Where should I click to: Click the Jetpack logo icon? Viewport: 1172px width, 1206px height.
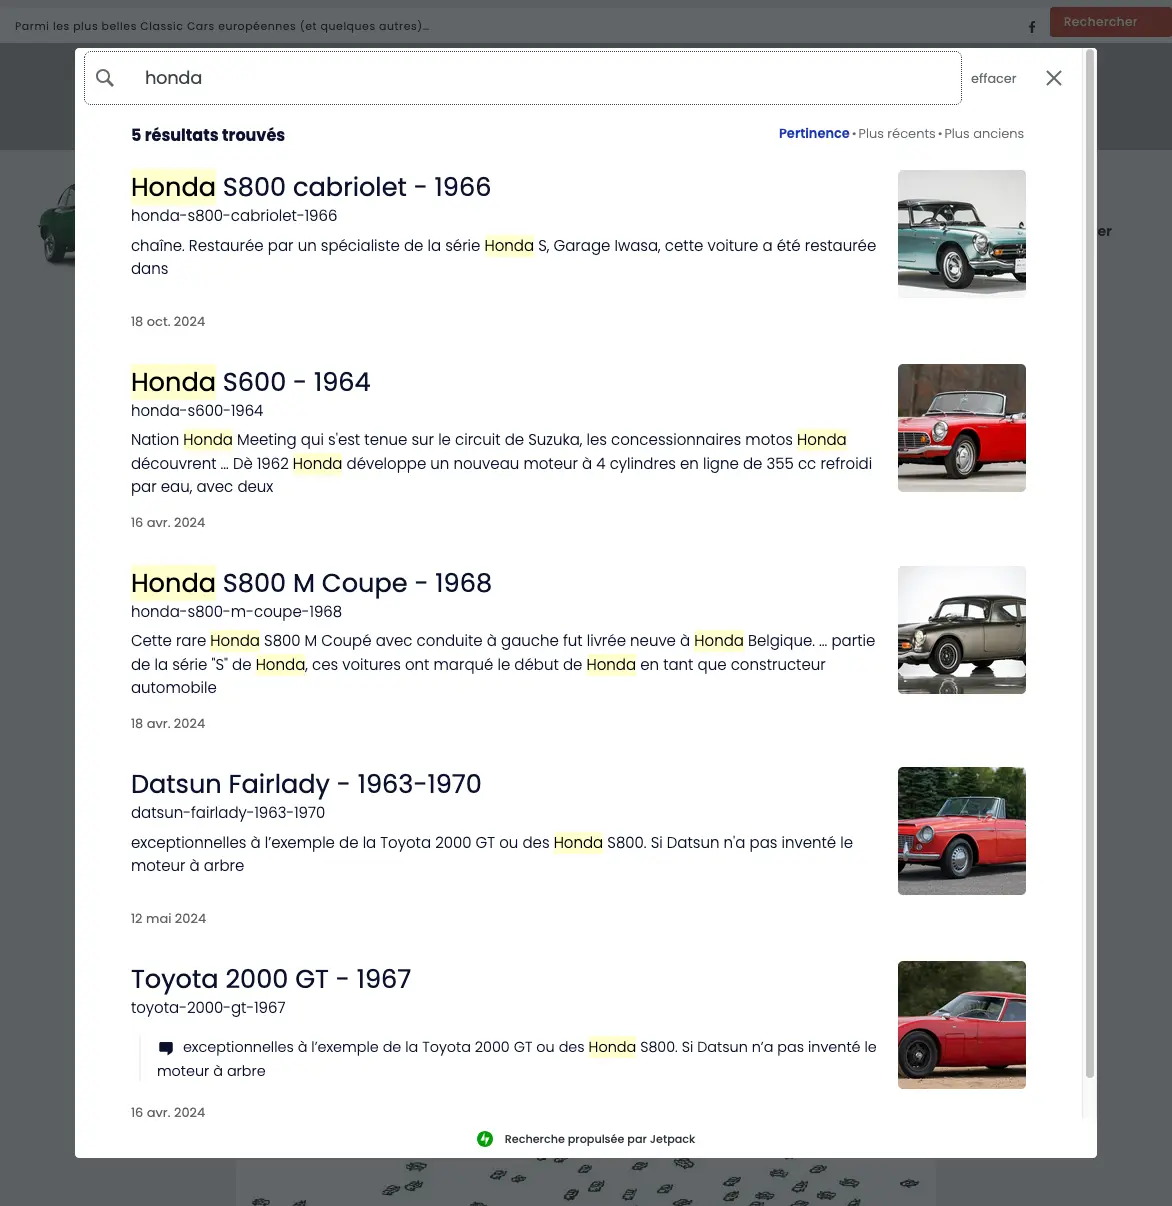click(485, 1139)
